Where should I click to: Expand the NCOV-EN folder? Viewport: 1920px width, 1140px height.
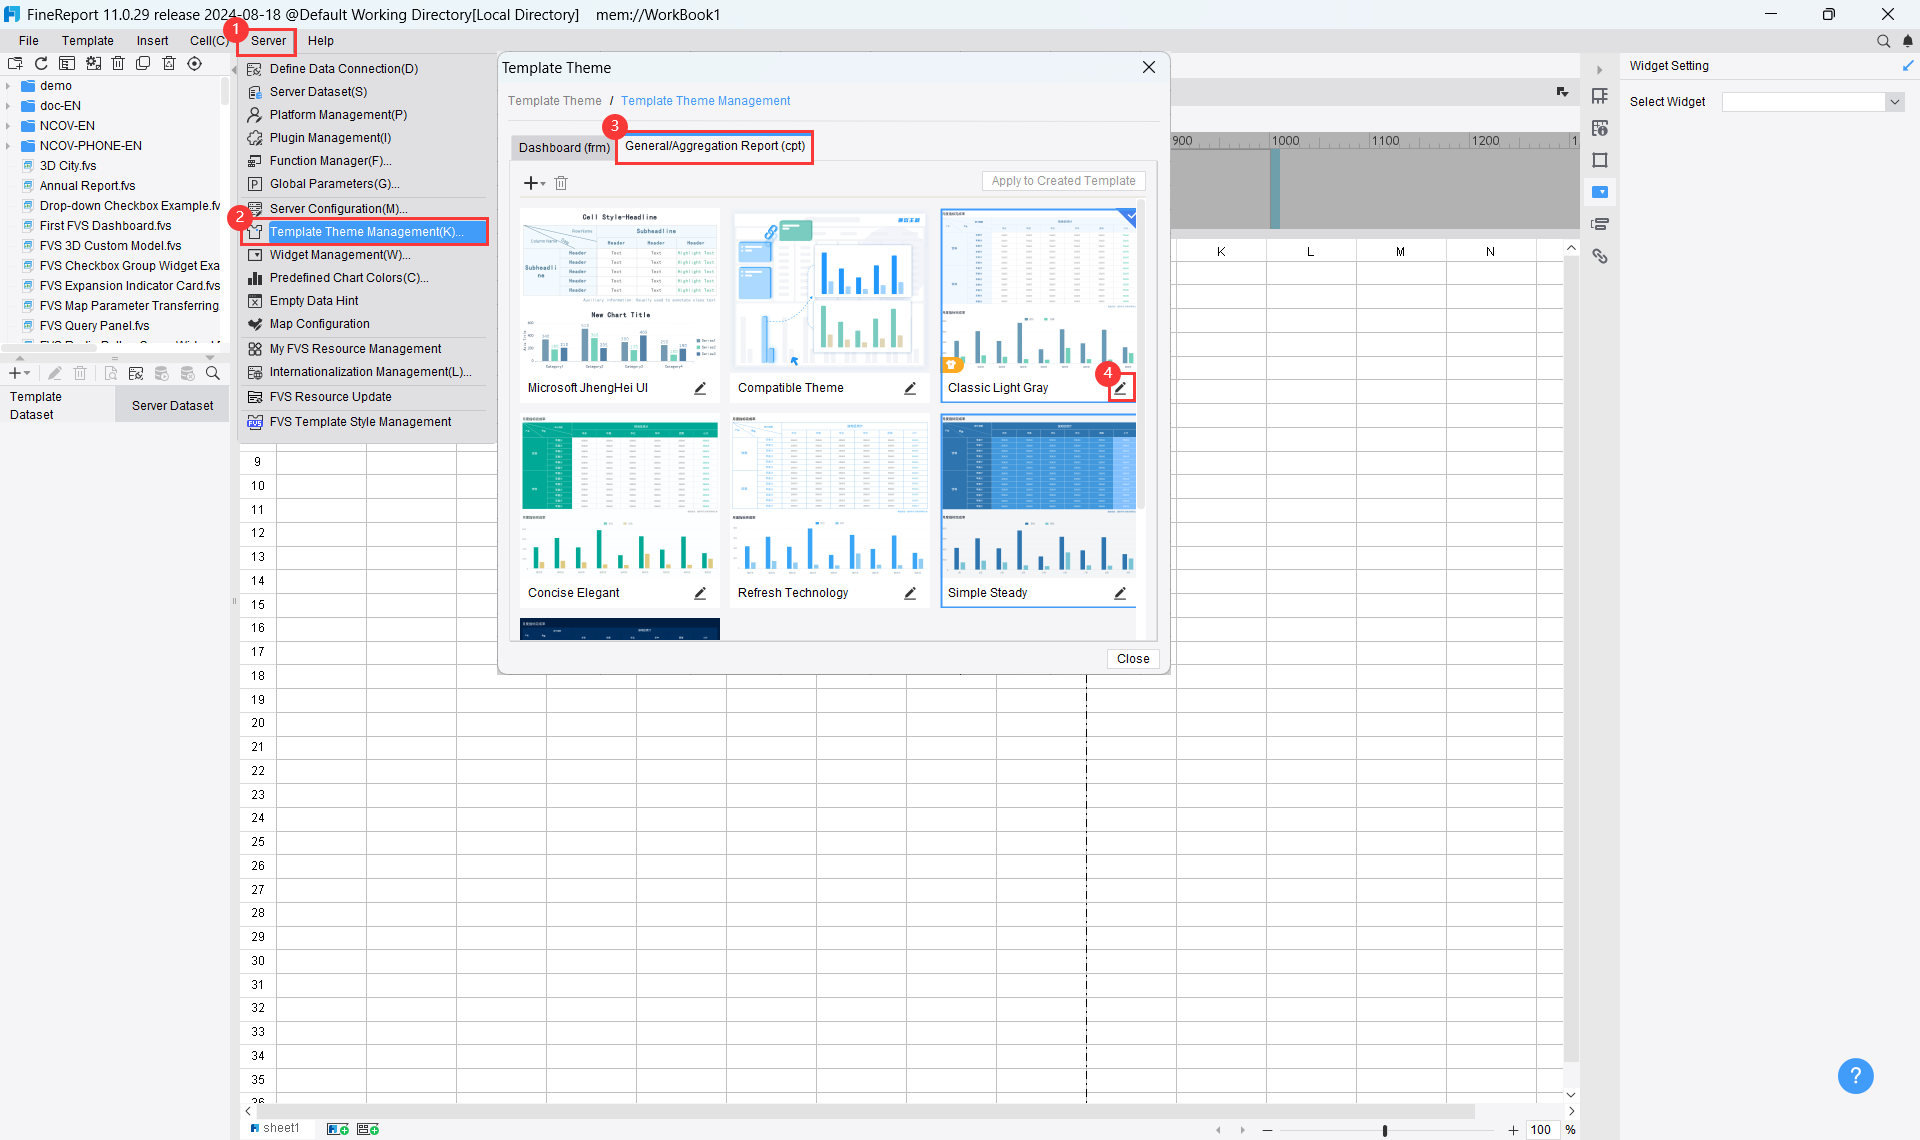pos(8,126)
